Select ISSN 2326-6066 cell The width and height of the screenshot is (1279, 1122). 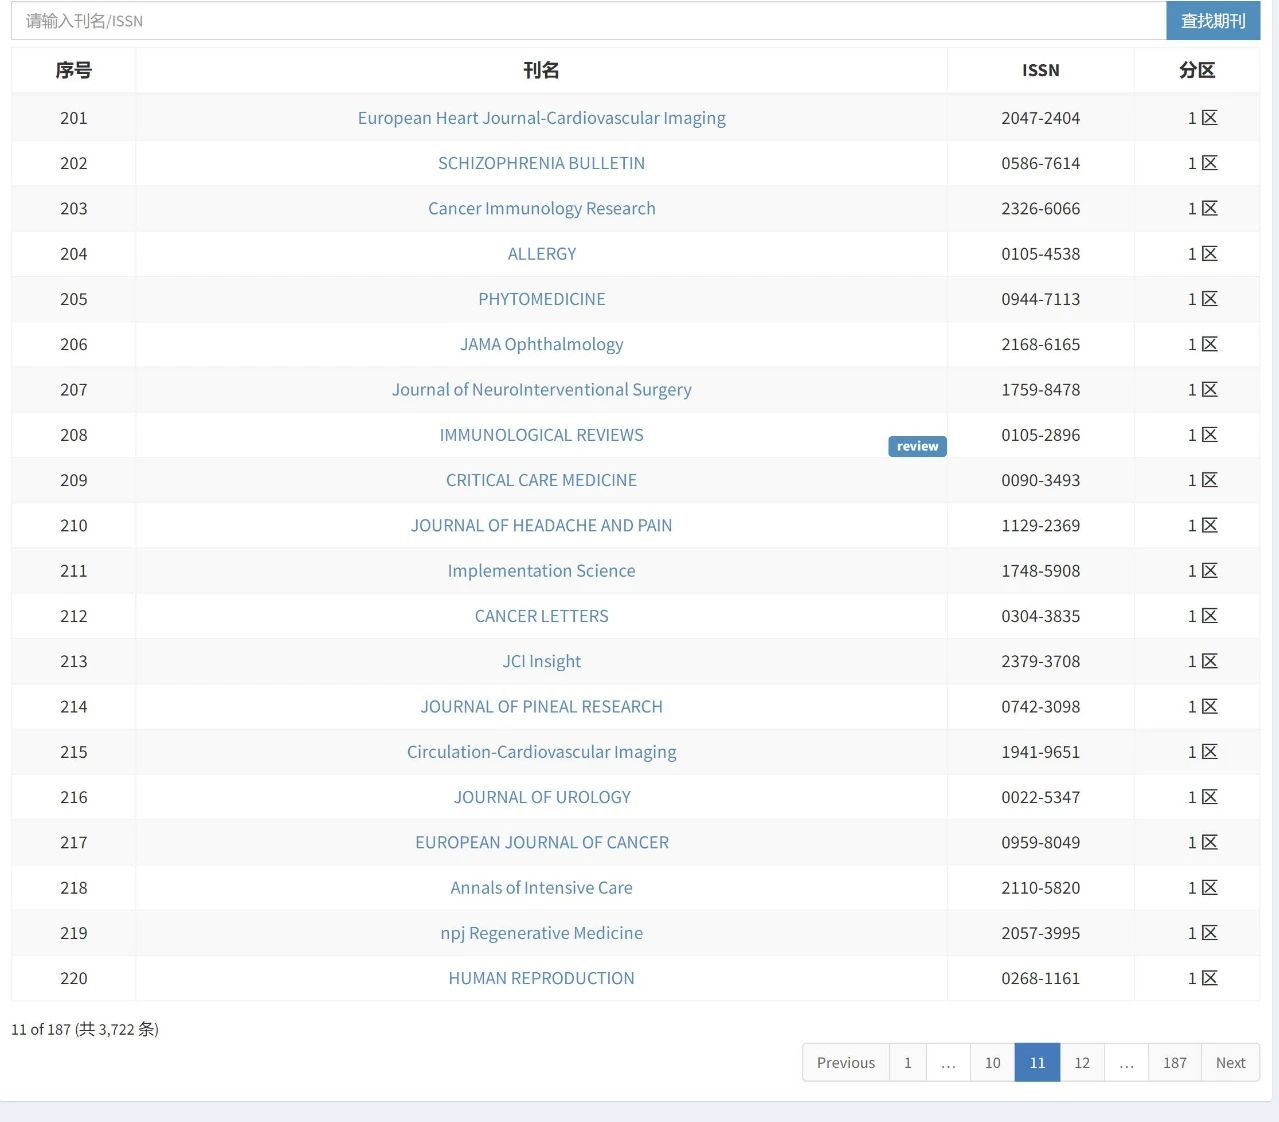(1041, 208)
